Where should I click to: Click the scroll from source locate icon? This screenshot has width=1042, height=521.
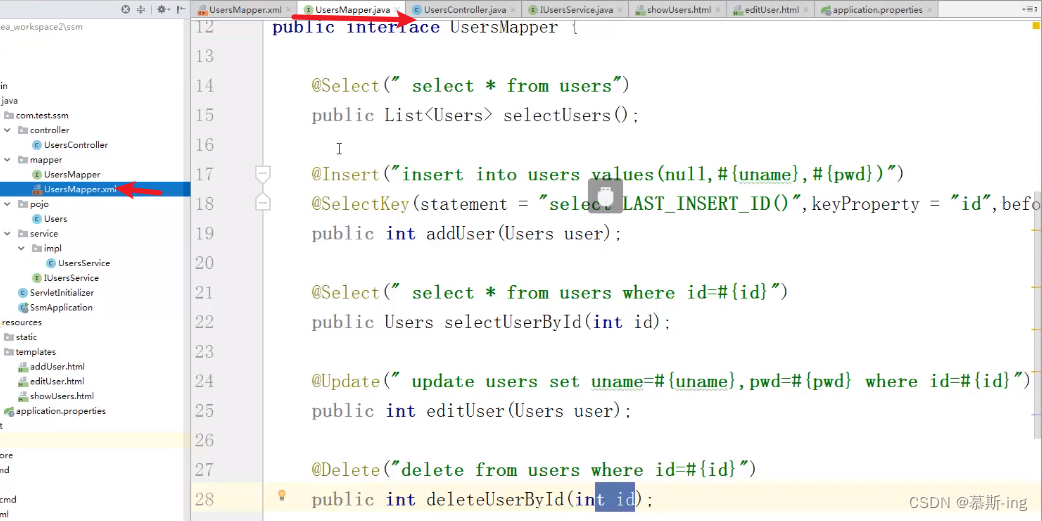(x=126, y=9)
